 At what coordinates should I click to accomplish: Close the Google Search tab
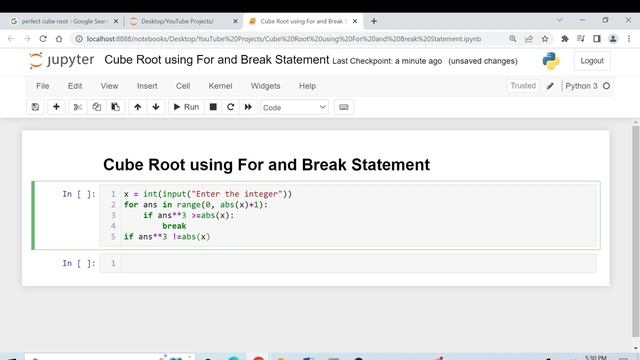[116, 21]
